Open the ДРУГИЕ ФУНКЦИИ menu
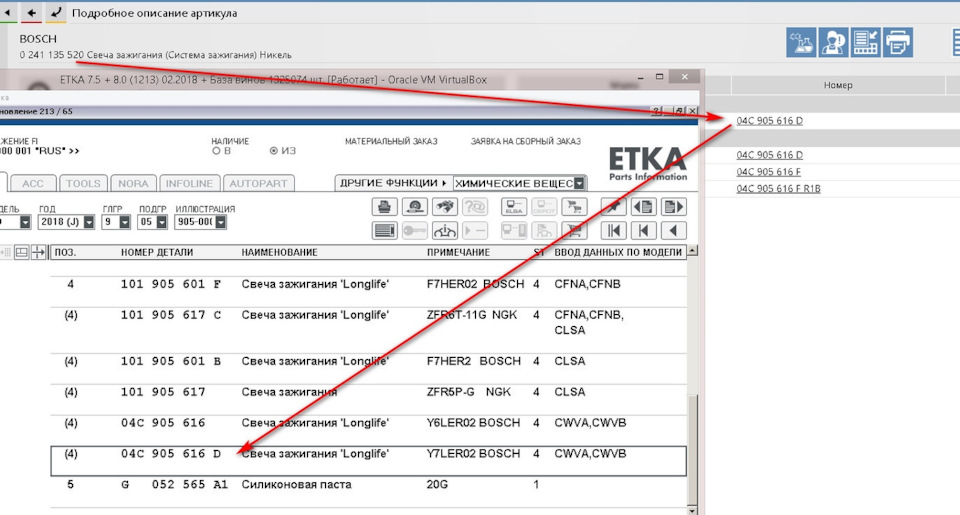960x515 pixels. pos(392,183)
